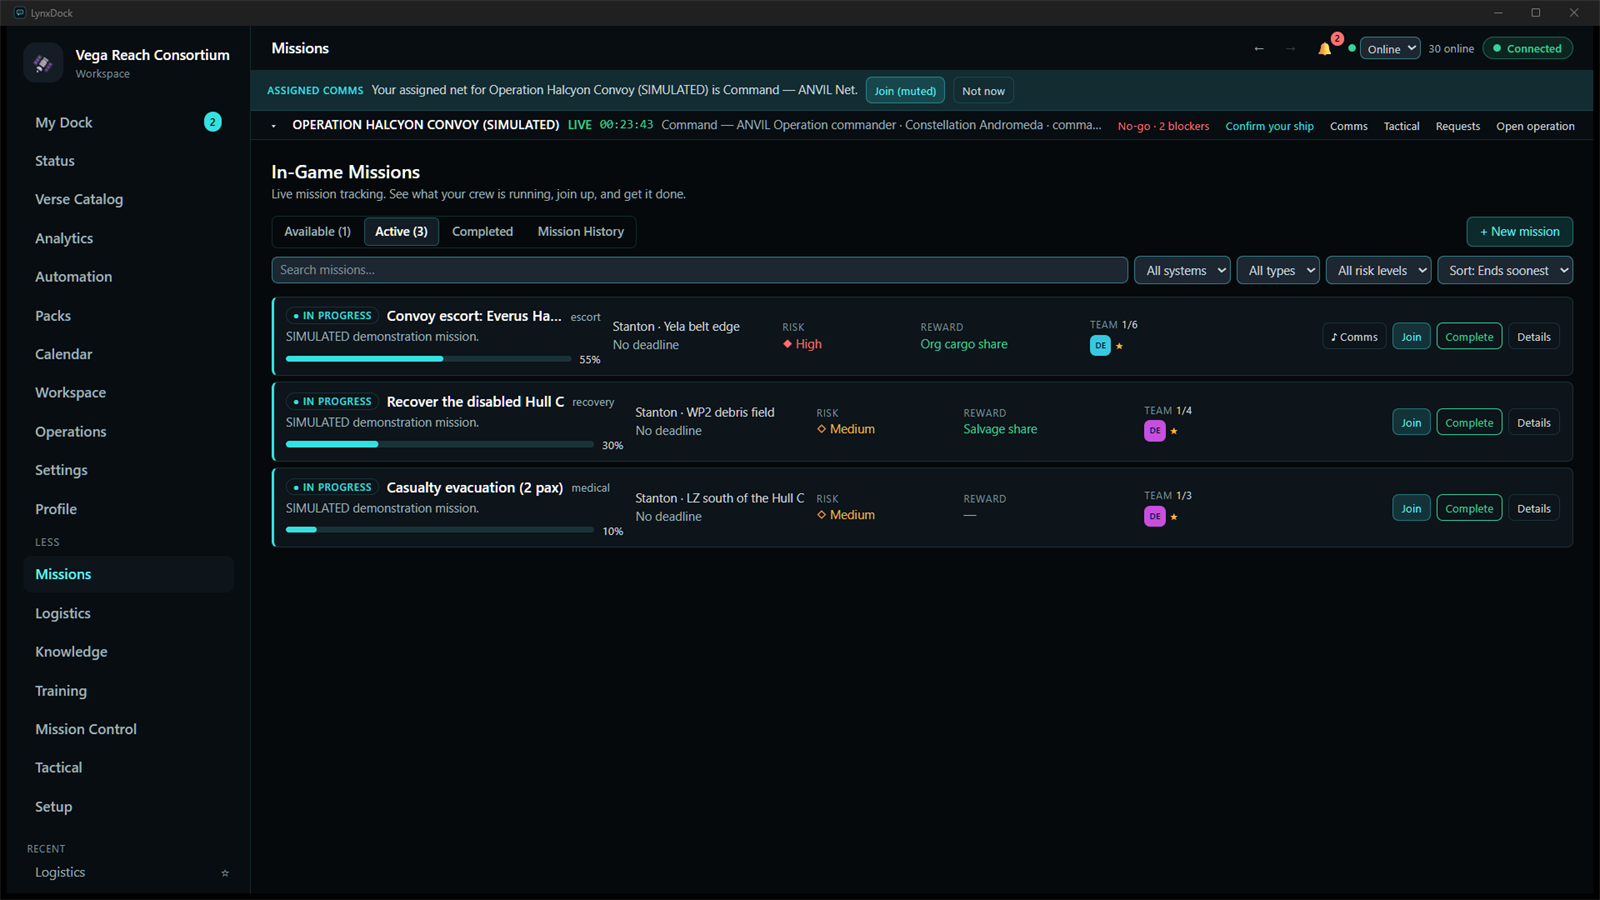Open Calendar in the sidebar
The width and height of the screenshot is (1600, 900).
pyautogui.click(x=128, y=354)
